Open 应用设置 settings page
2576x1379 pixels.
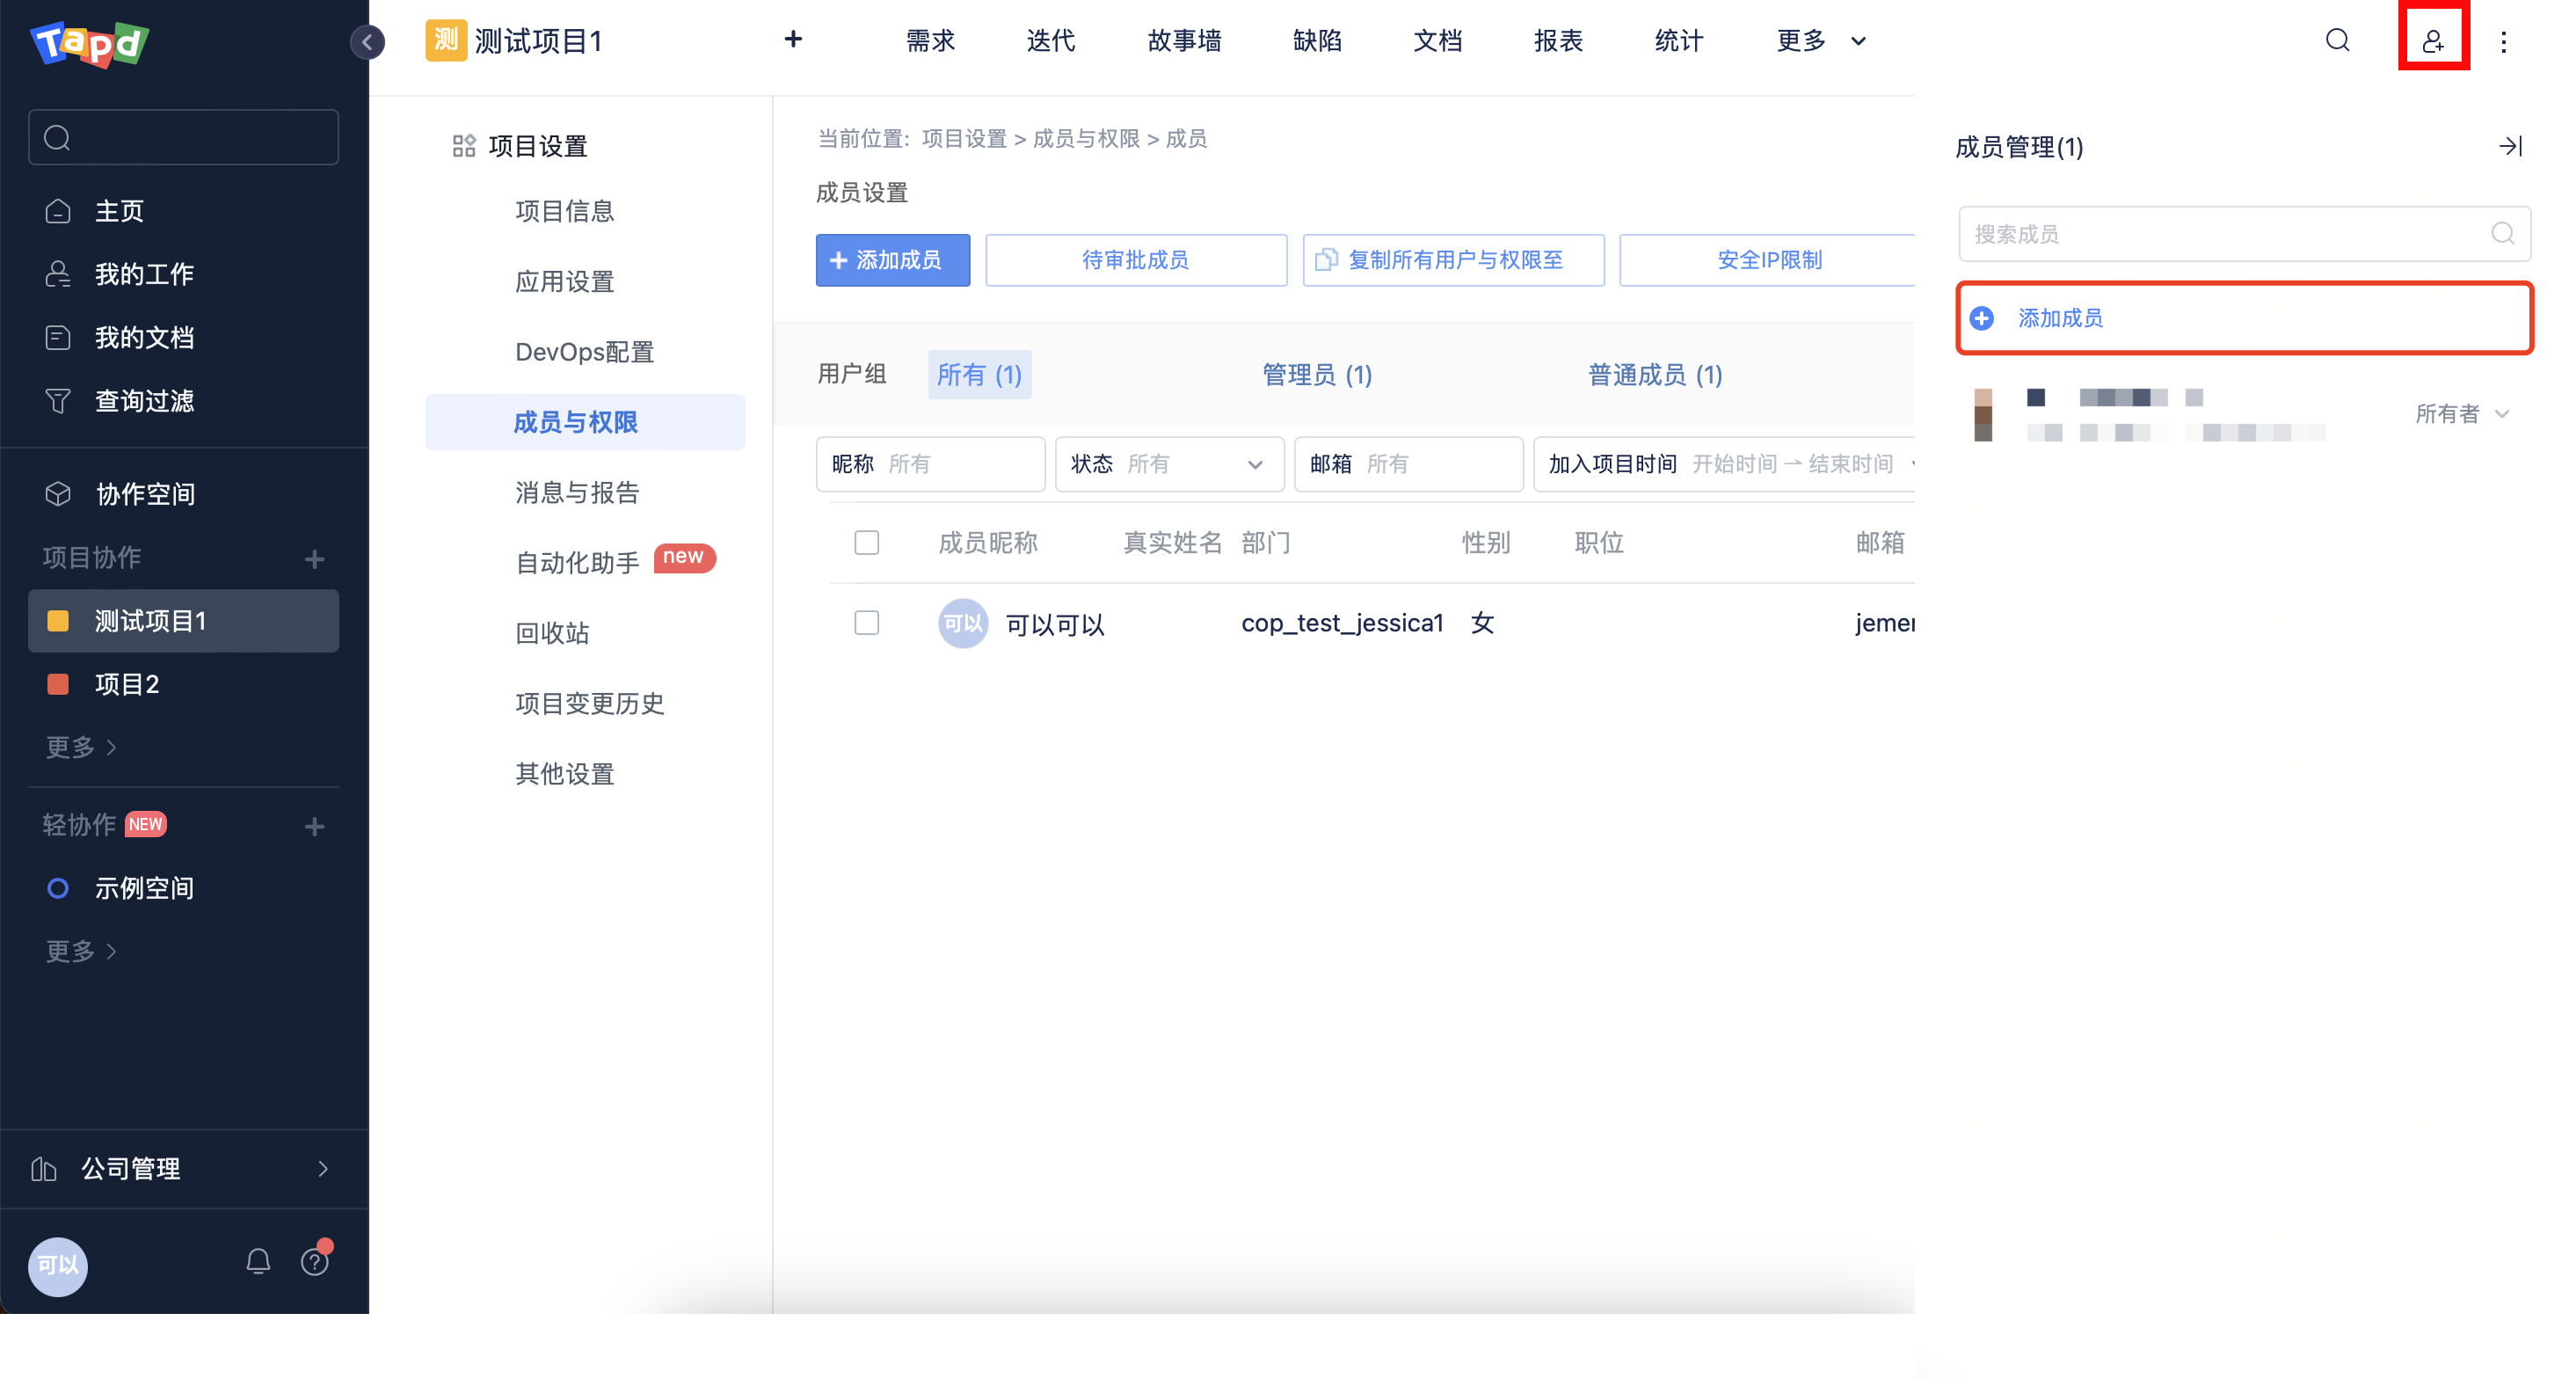coord(565,281)
